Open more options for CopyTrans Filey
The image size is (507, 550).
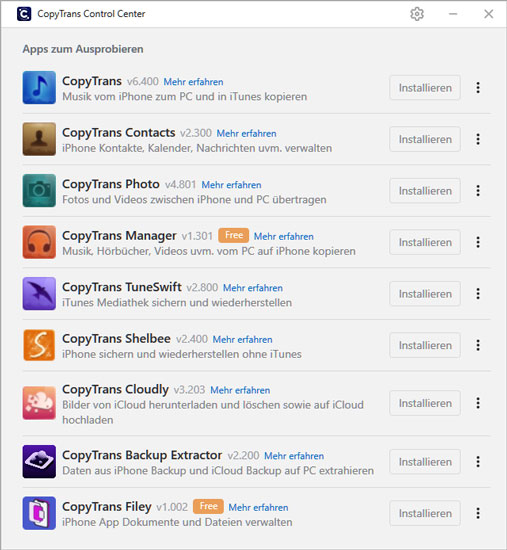tap(478, 513)
